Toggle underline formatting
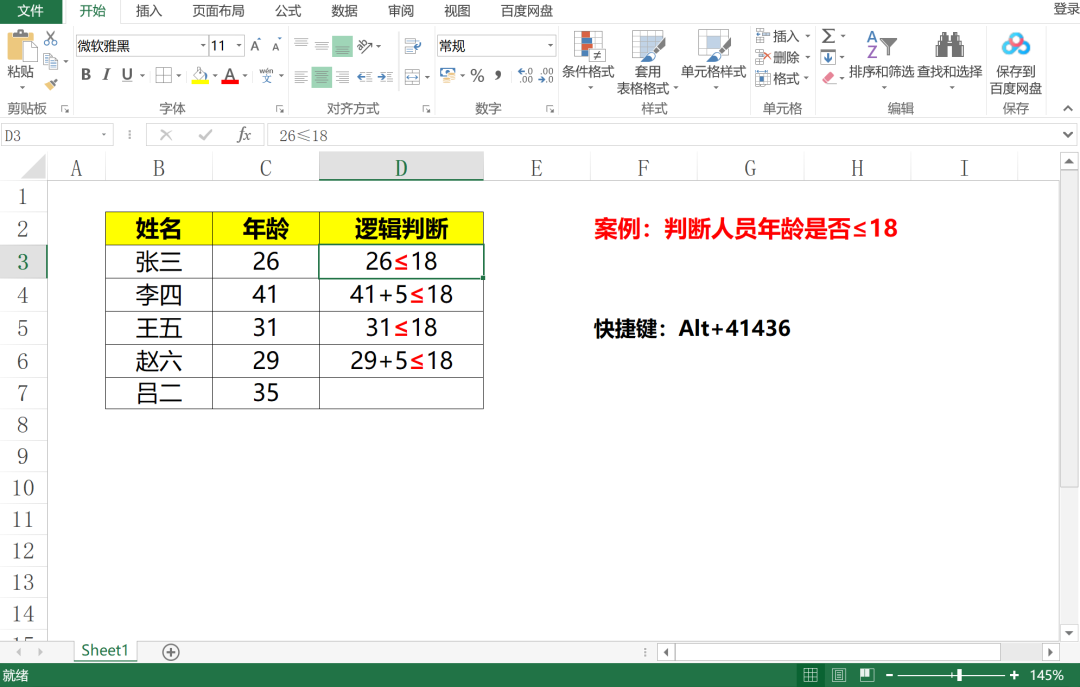Screen dimensions: 1080x687 coord(126,75)
